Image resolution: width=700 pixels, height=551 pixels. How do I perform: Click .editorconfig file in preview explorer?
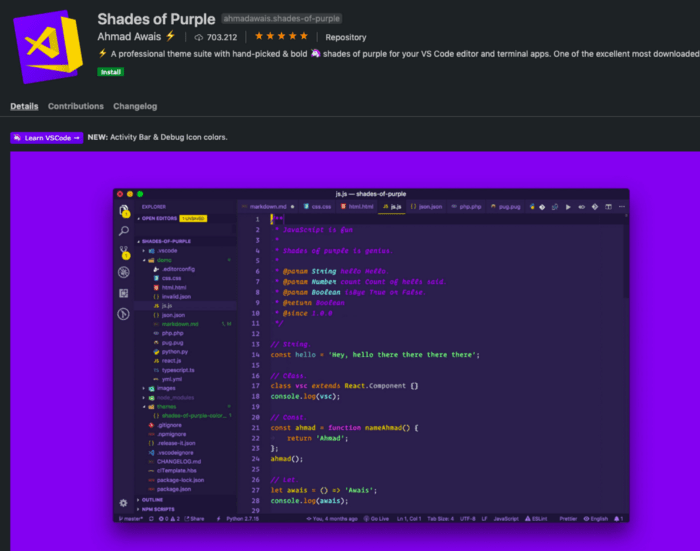click(185, 269)
